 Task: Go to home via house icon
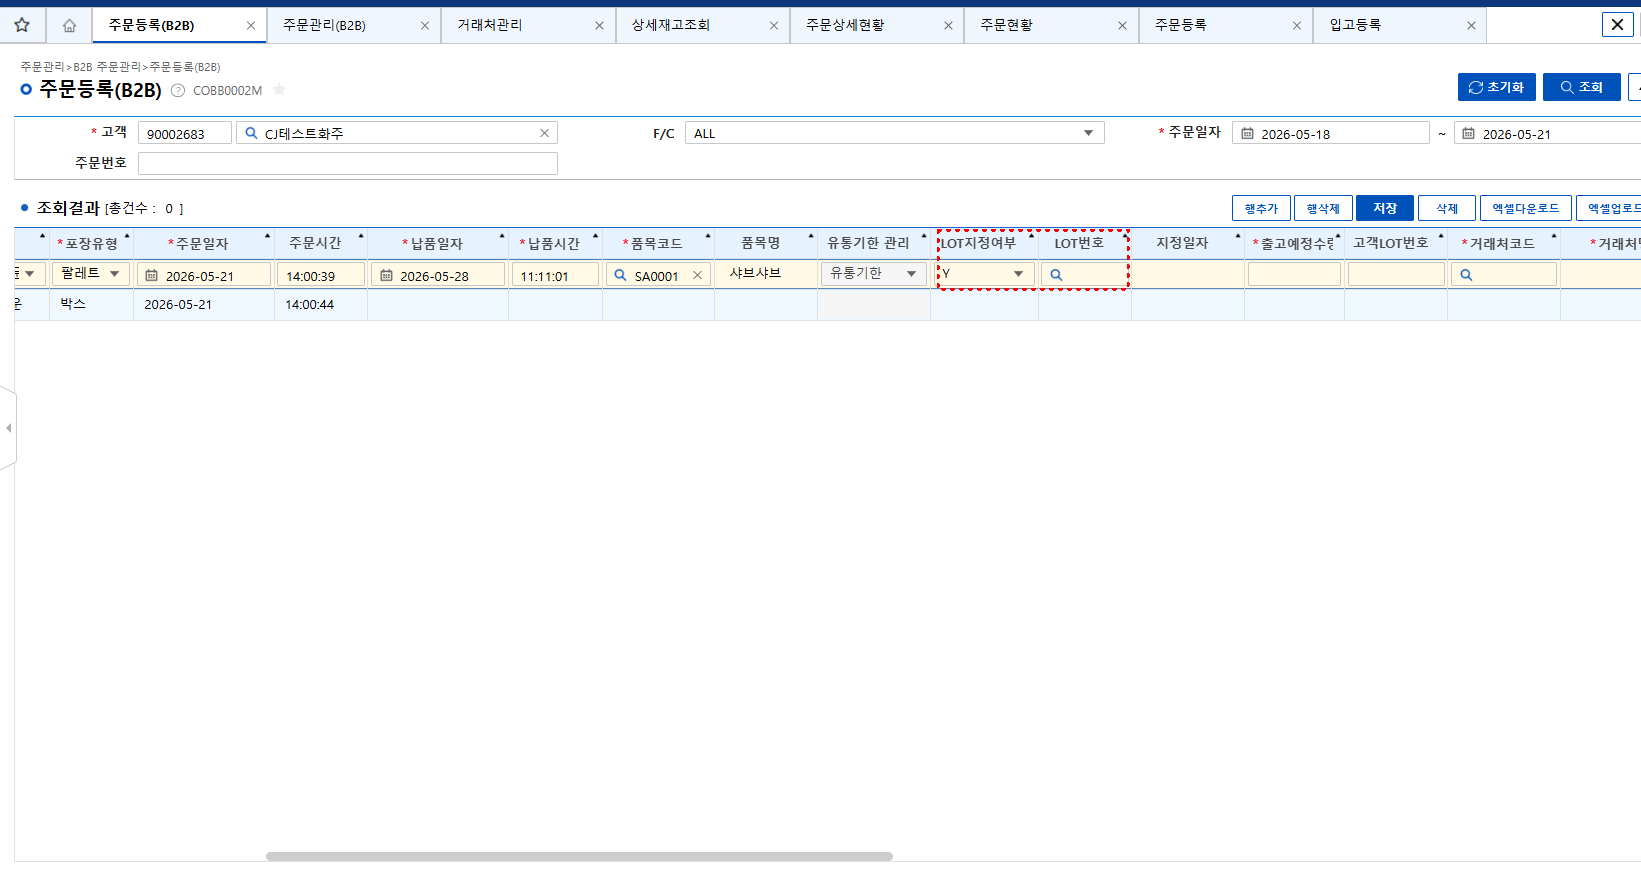click(69, 25)
